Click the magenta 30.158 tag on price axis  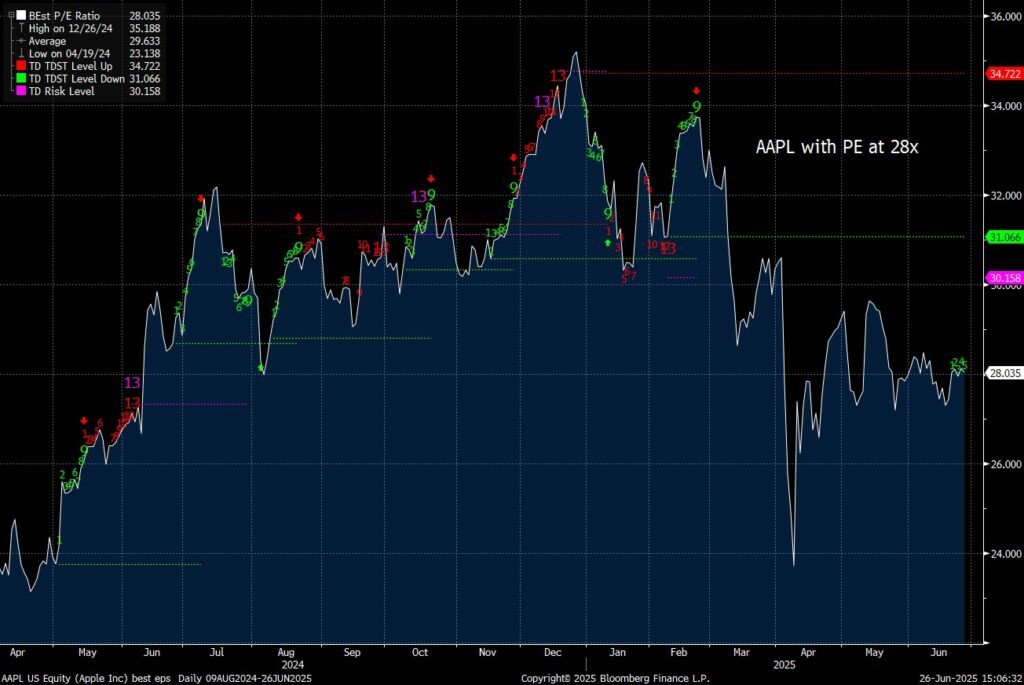pyautogui.click(x=1004, y=278)
